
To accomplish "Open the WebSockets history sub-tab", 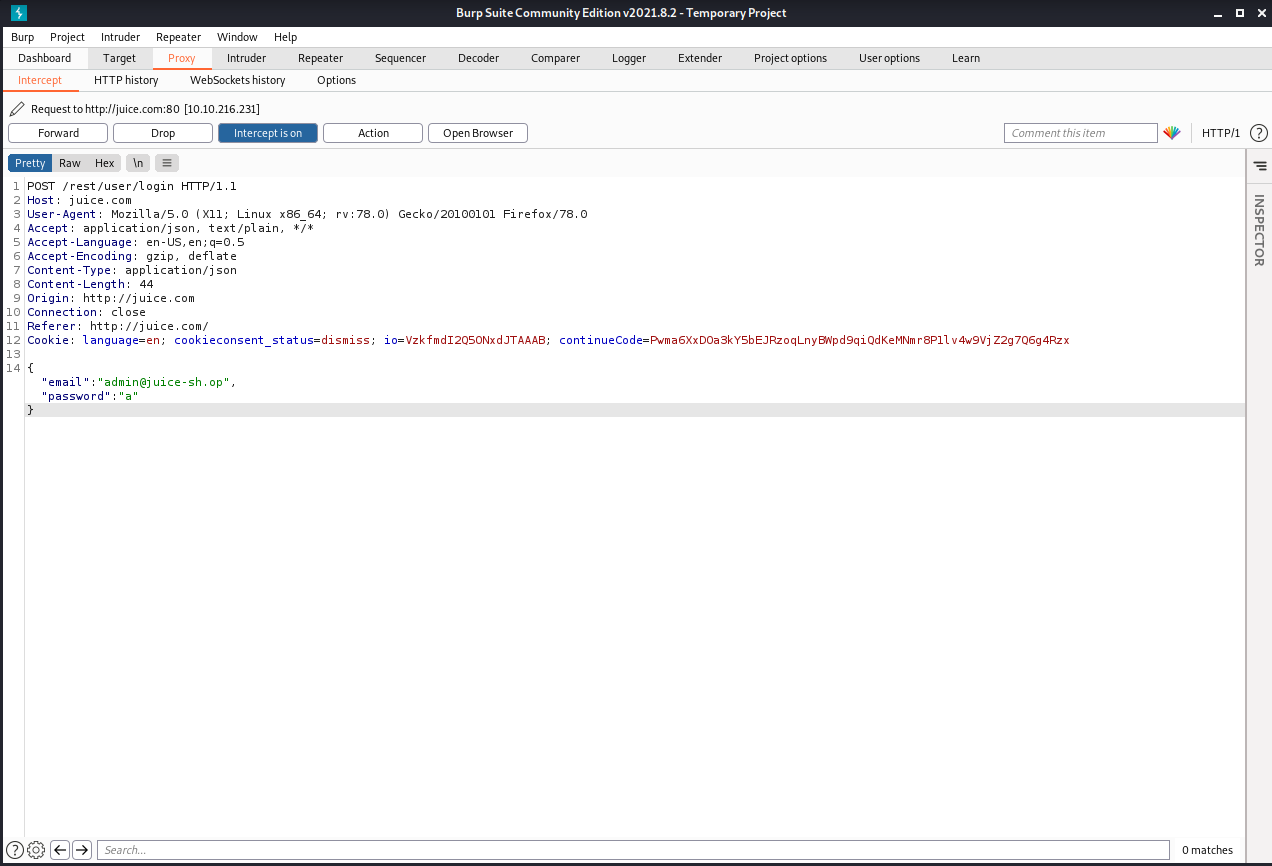I will click(238, 80).
